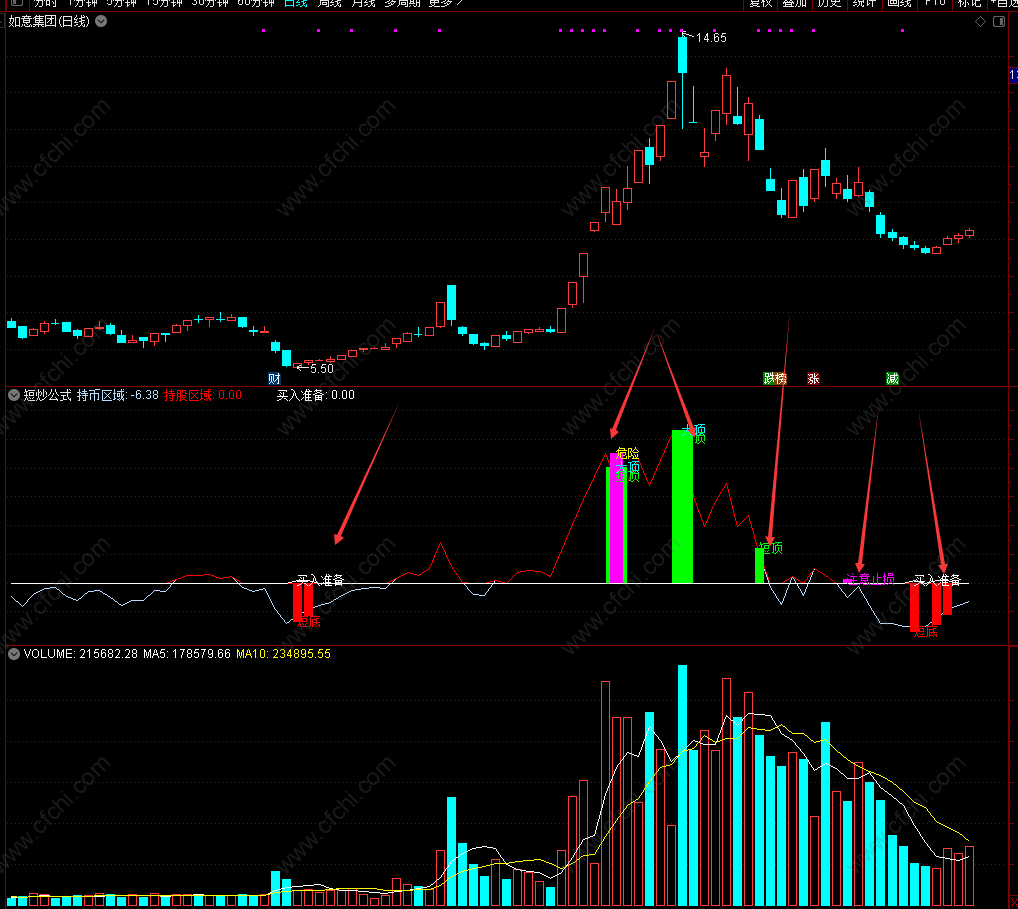Click the tall green 大顶 signal bar
Screen dimensions: 1018x909
[682, 506]
